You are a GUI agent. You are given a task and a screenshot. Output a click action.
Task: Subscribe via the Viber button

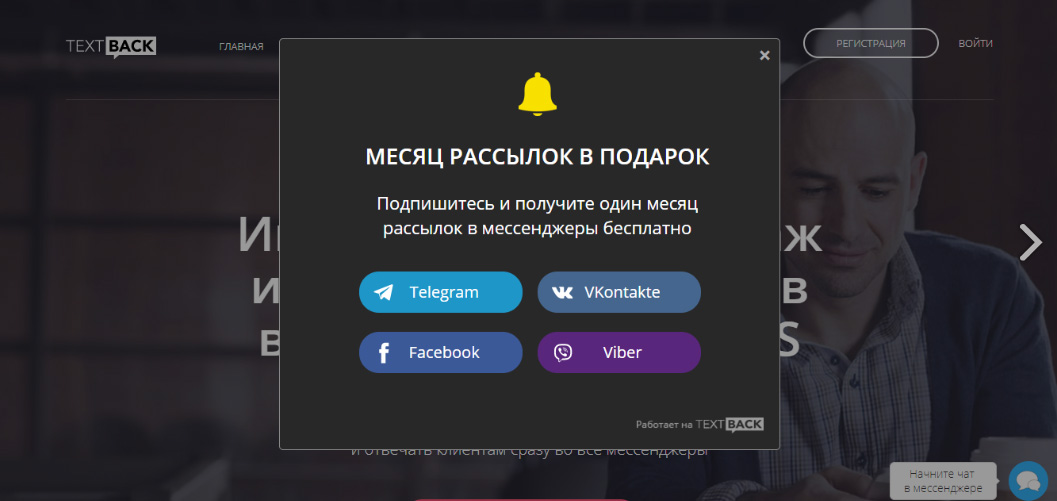point(619,352)
